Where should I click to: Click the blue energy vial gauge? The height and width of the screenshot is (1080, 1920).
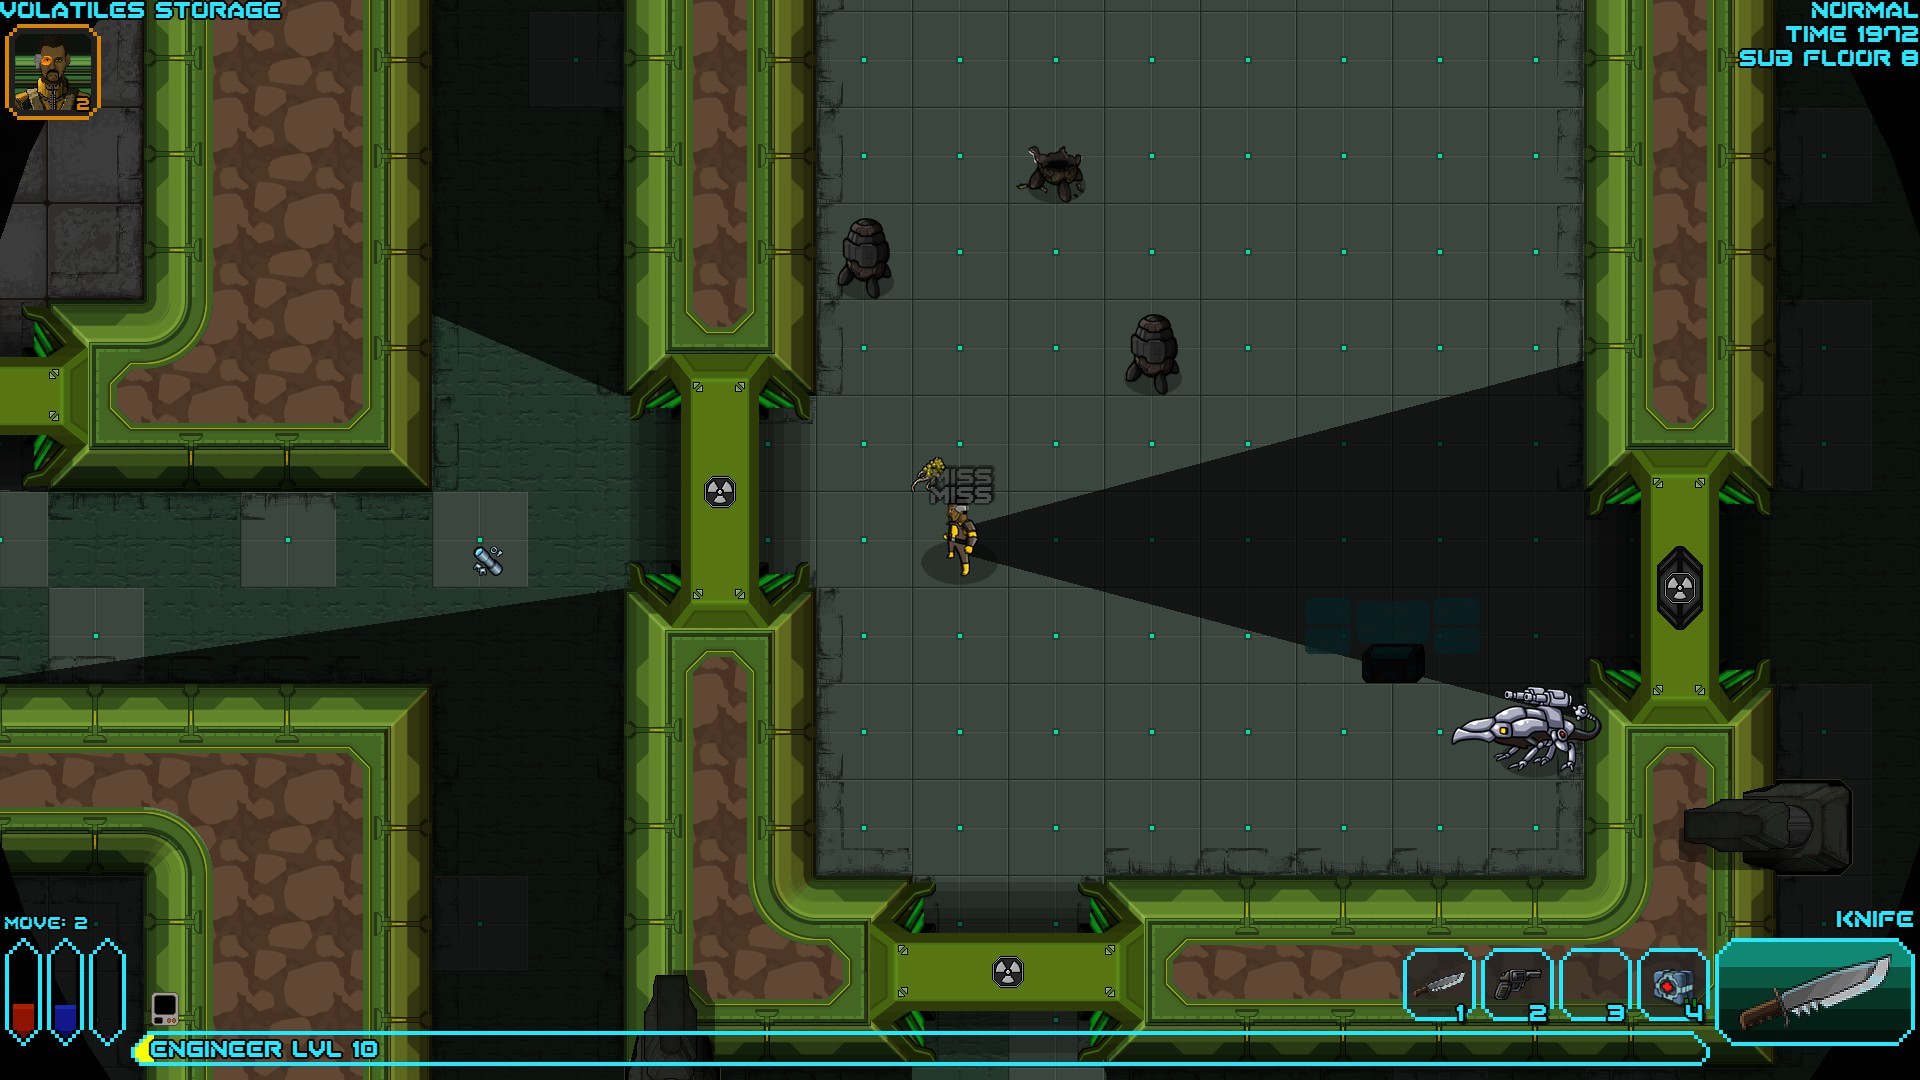coord(65,992)
